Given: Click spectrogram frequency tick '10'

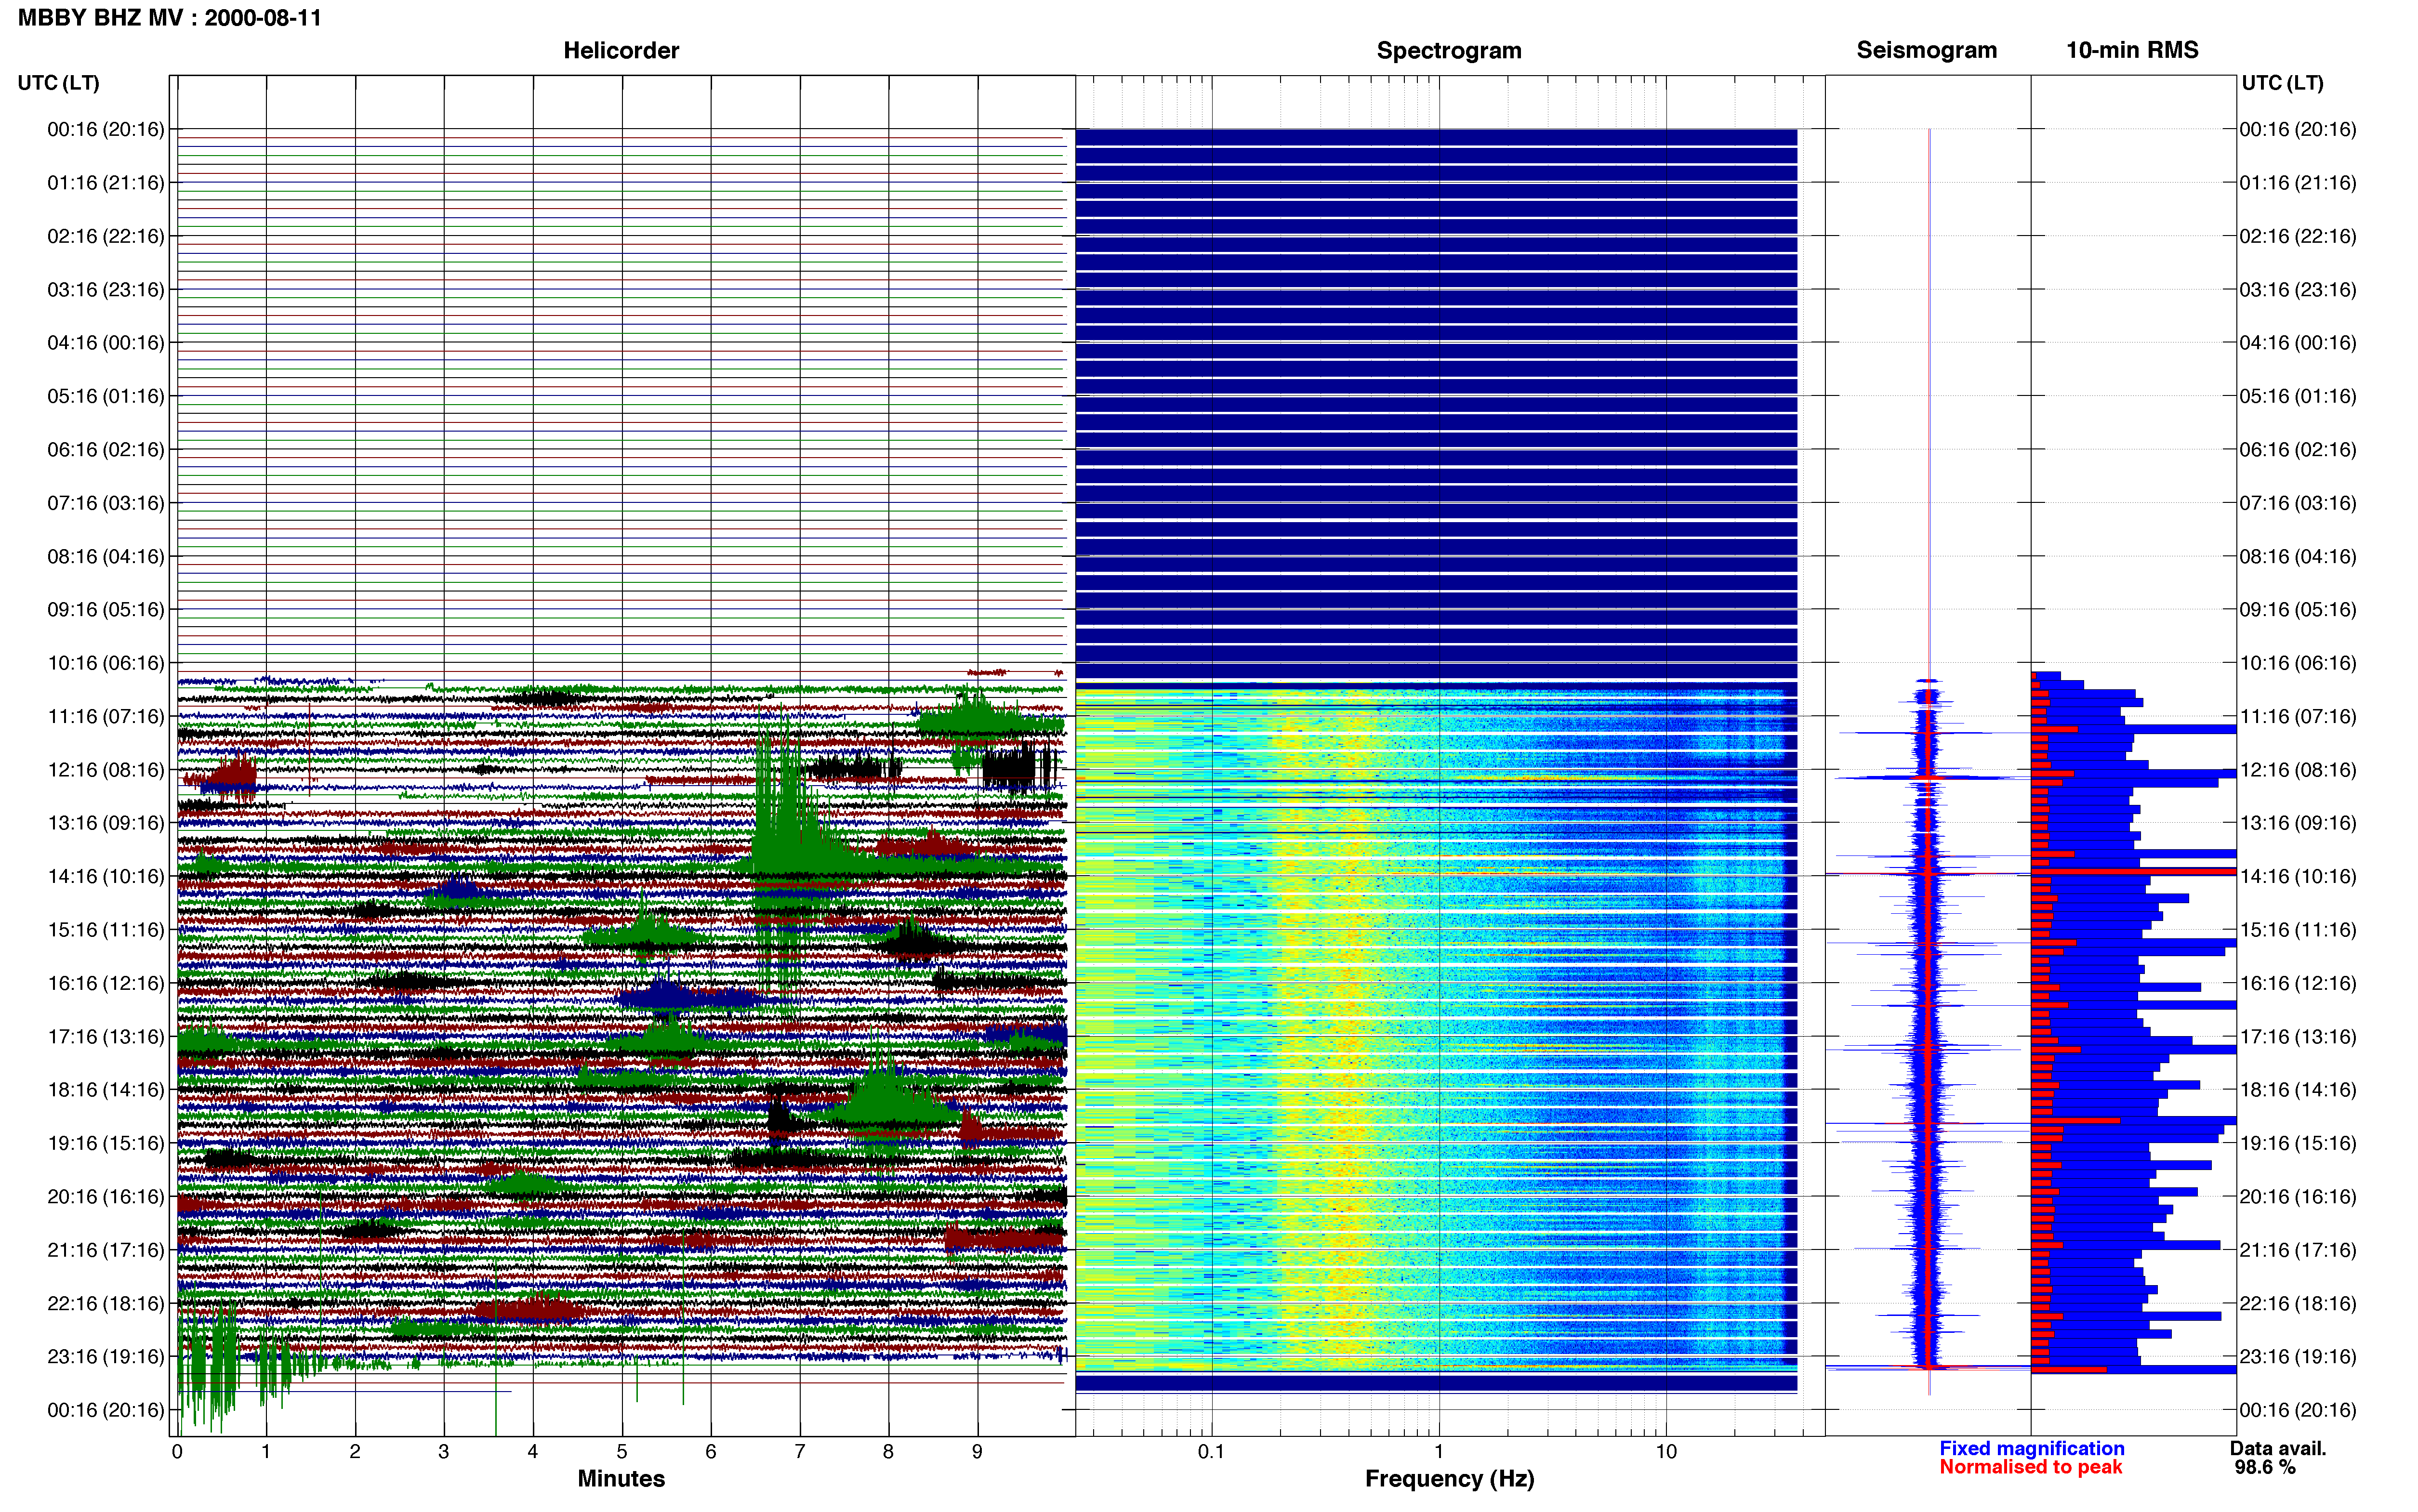Looking at the screenshot, I should click(x=1666, y=1451).
